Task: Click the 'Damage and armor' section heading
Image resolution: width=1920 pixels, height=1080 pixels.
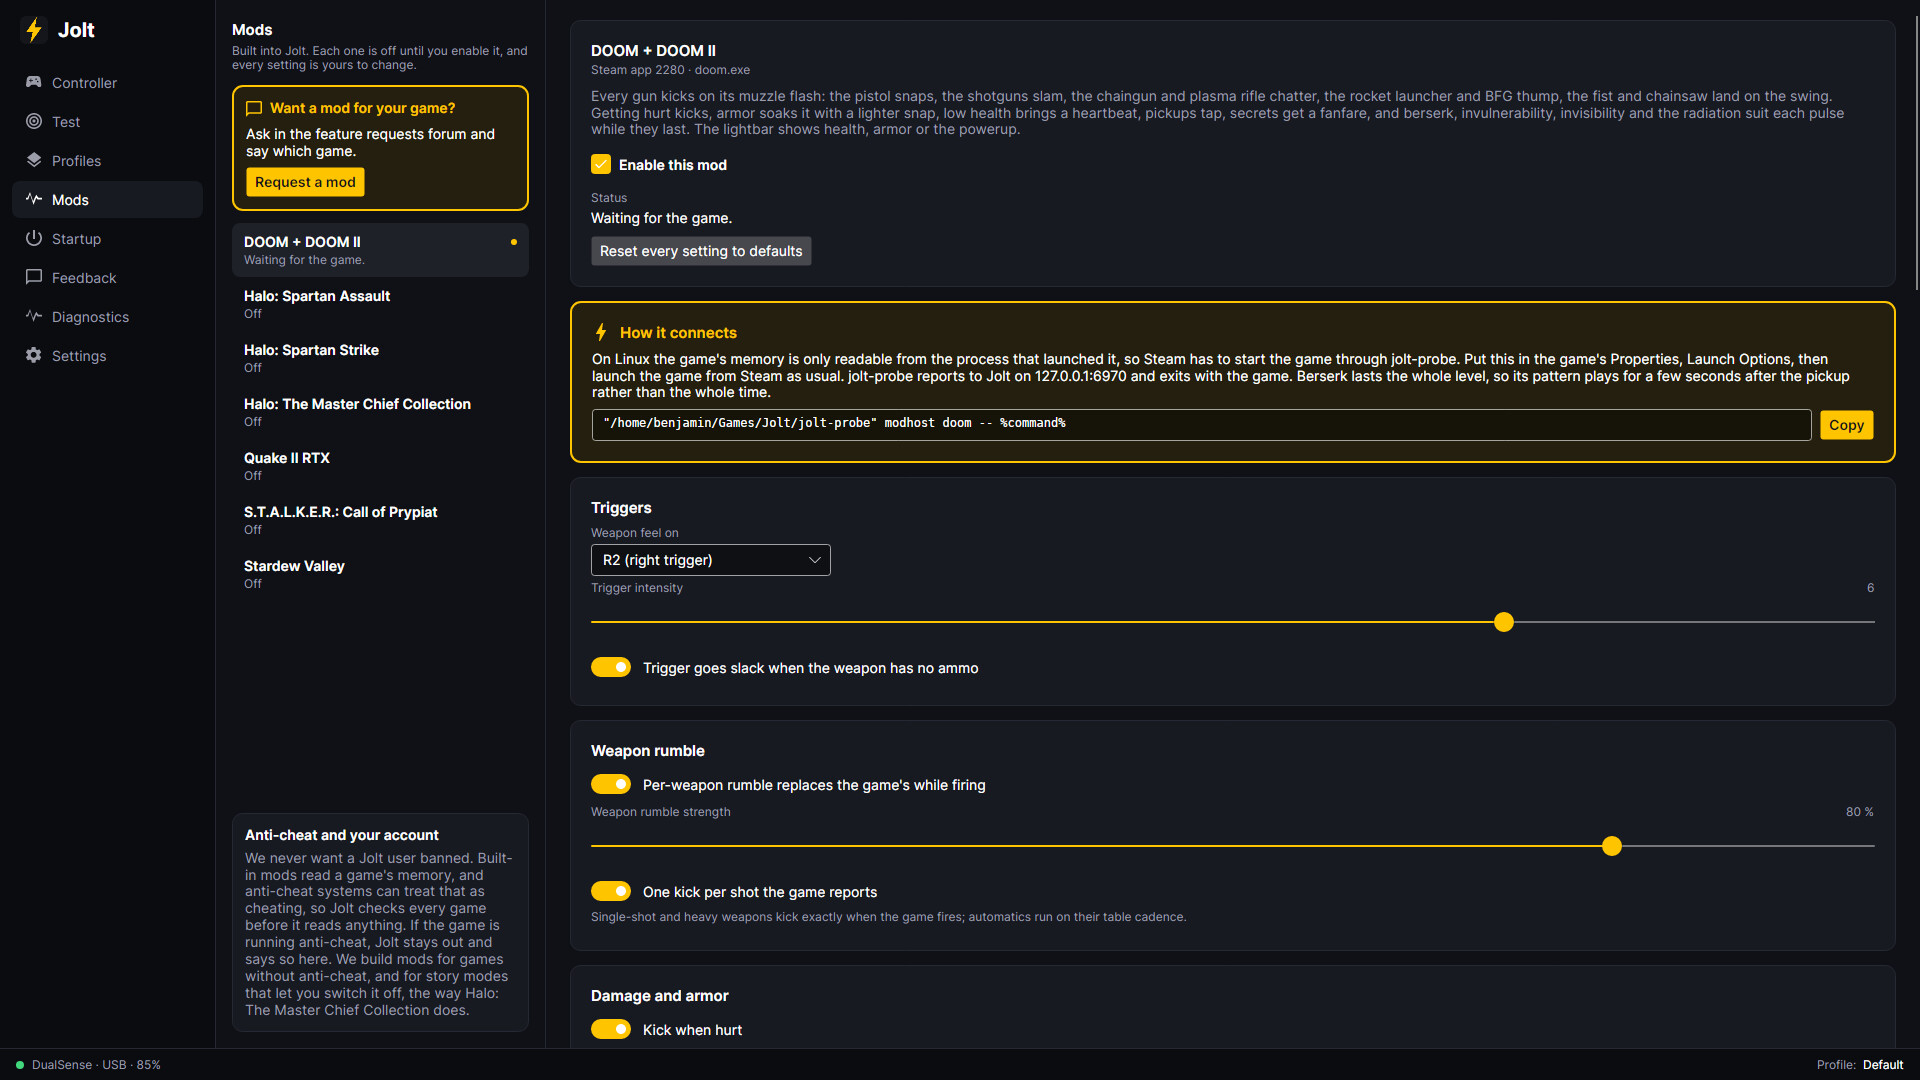Action: [x=660, y=996]
